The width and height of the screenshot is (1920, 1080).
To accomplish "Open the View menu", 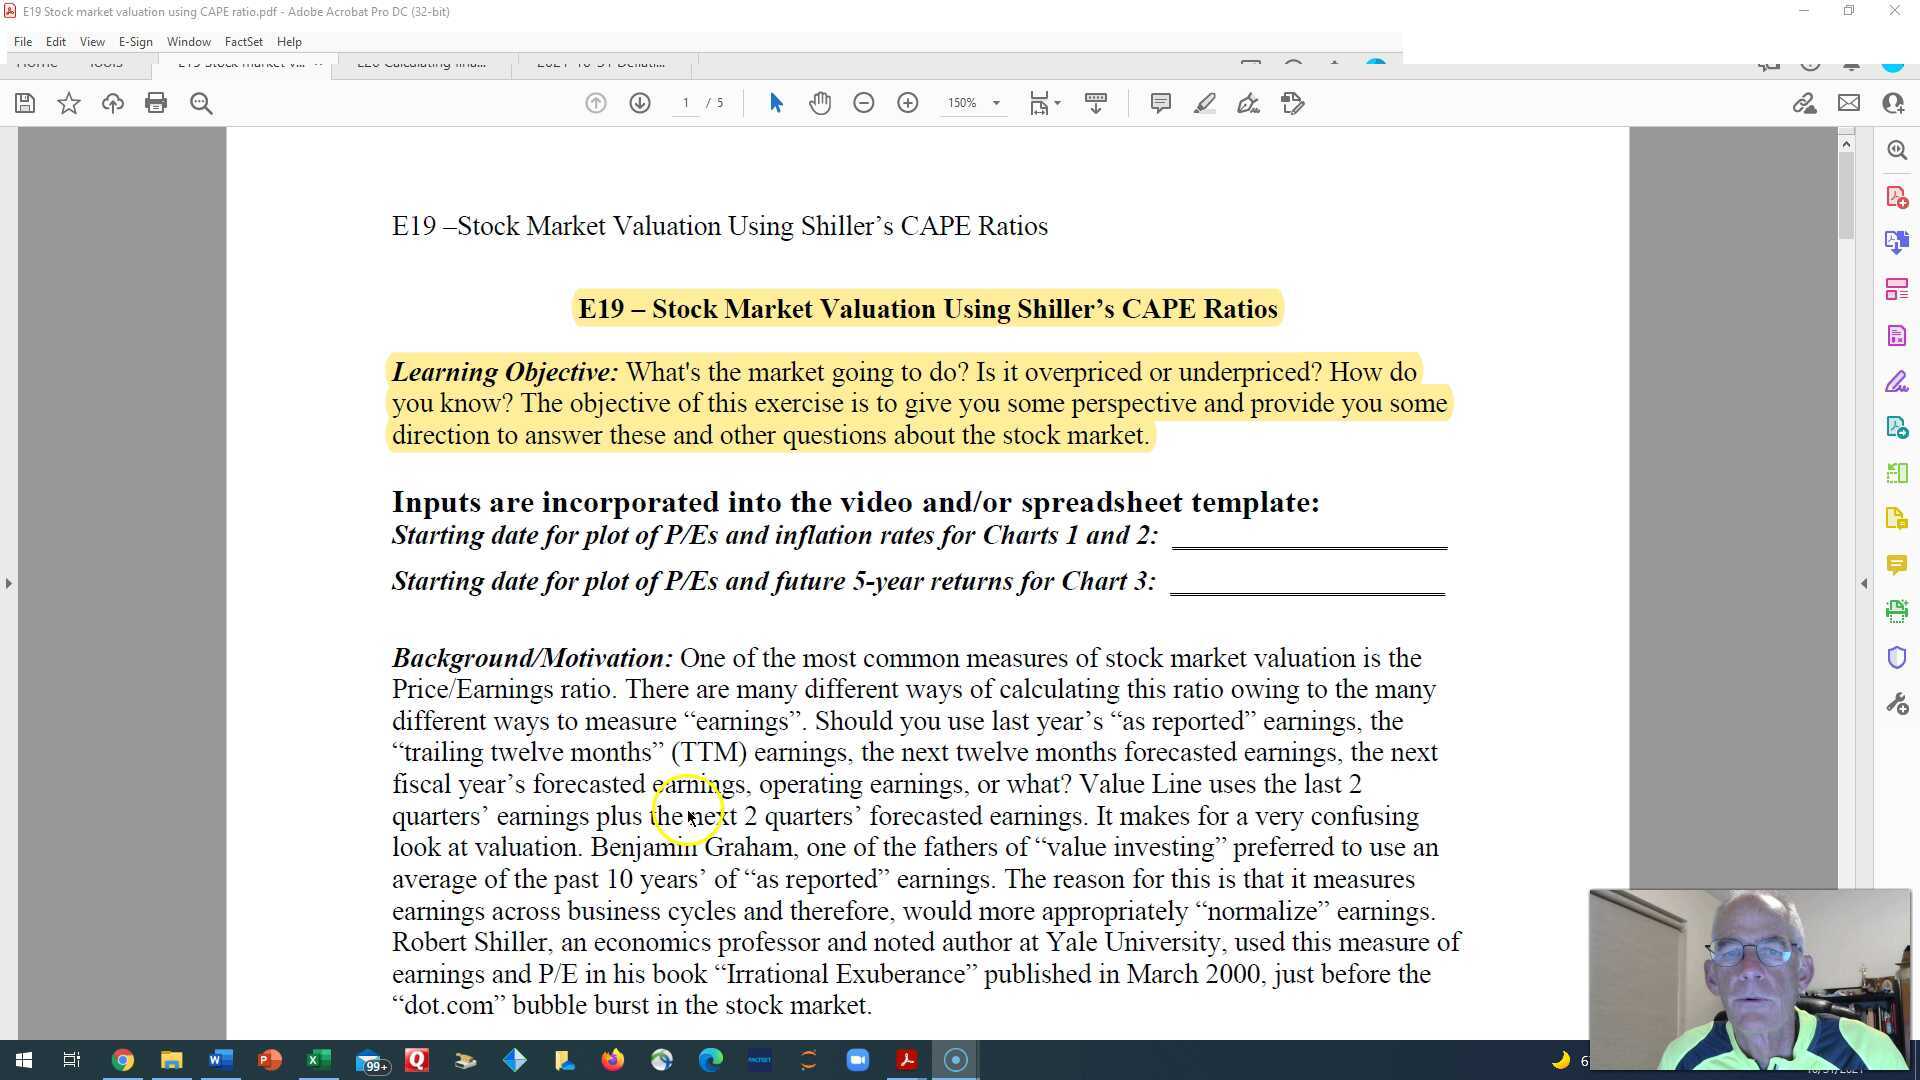I will pos(92,42).
